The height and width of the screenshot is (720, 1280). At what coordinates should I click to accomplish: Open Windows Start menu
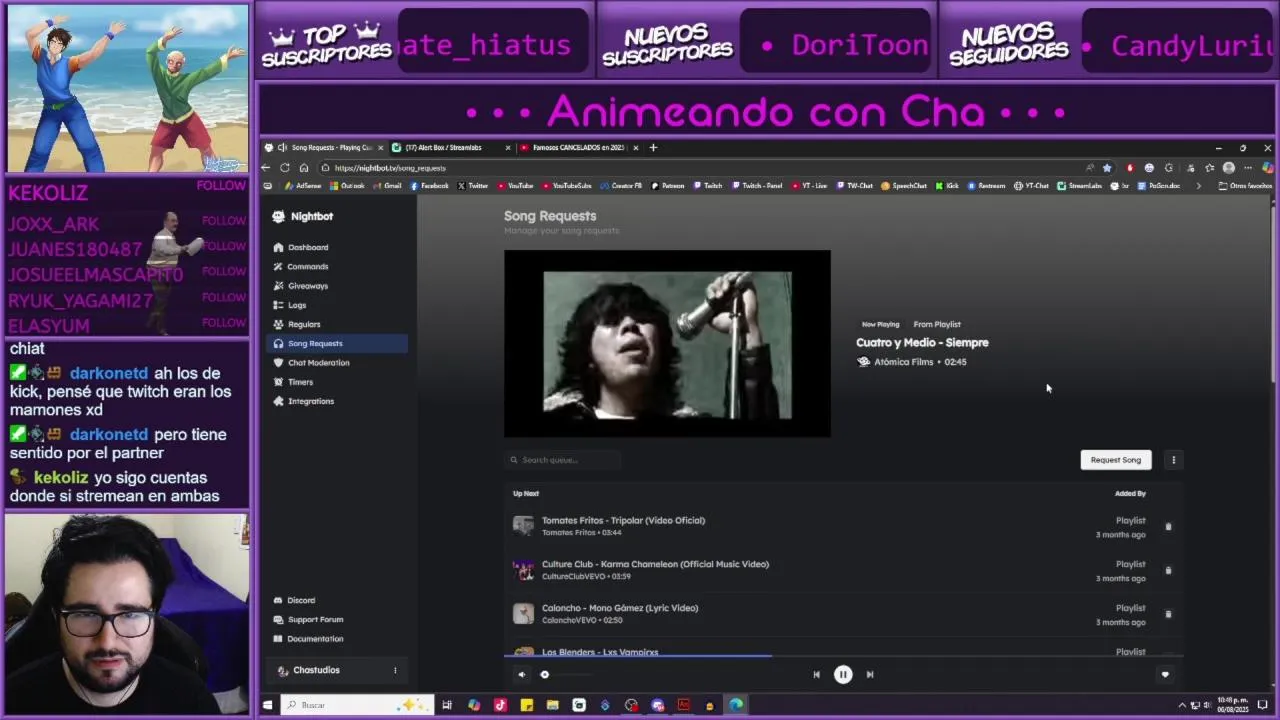click(267, 705)
